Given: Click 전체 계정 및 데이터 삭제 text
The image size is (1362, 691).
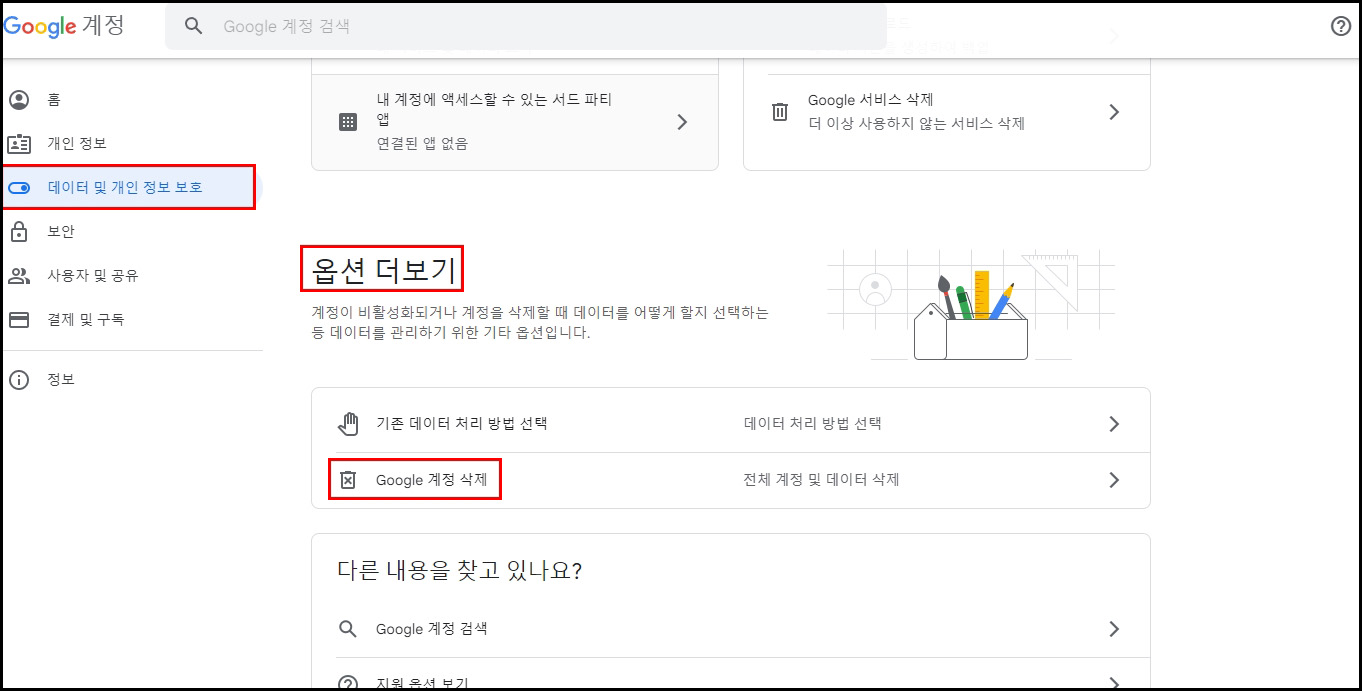Looking at the screenshot, I should (x=821, y=480).
